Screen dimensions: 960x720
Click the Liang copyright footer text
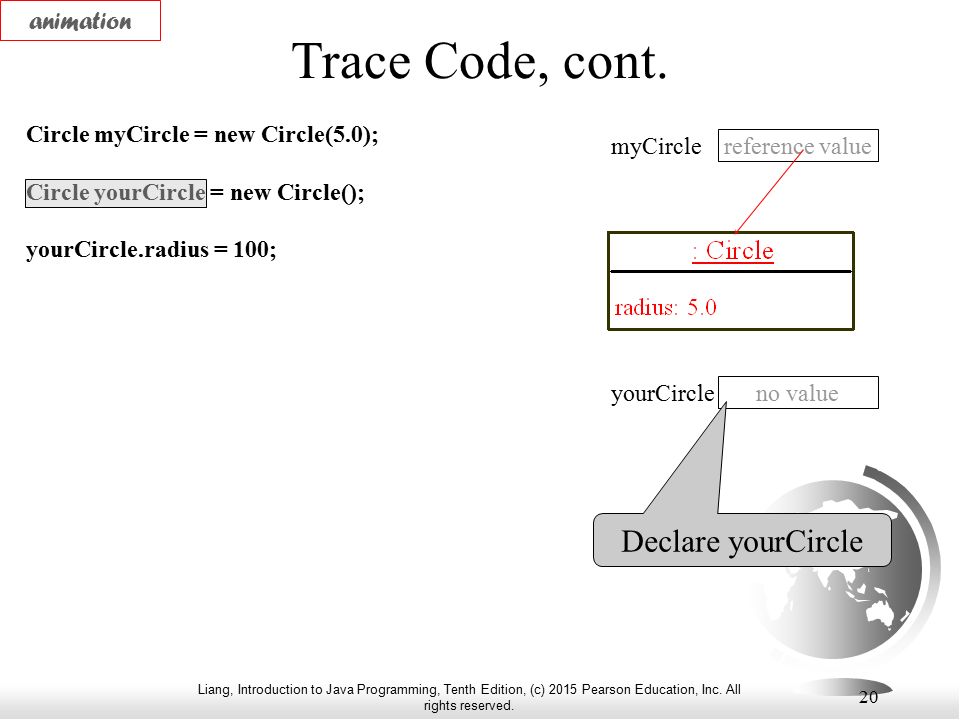(469, 697)
